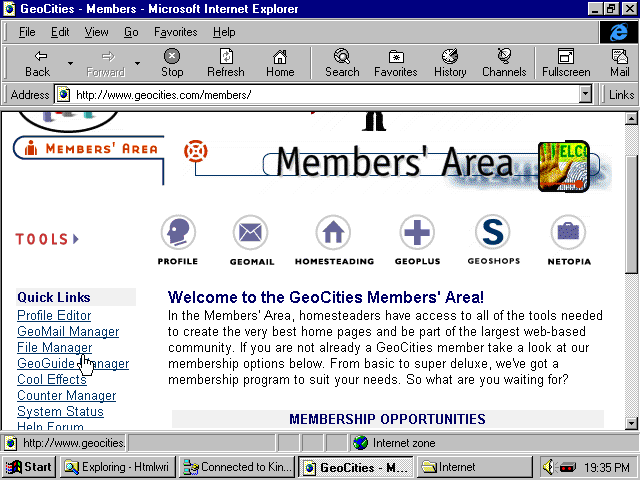Click the Quick Links heading
The image size is (640, 480).
pyautogui.click(x=53, y=297)
